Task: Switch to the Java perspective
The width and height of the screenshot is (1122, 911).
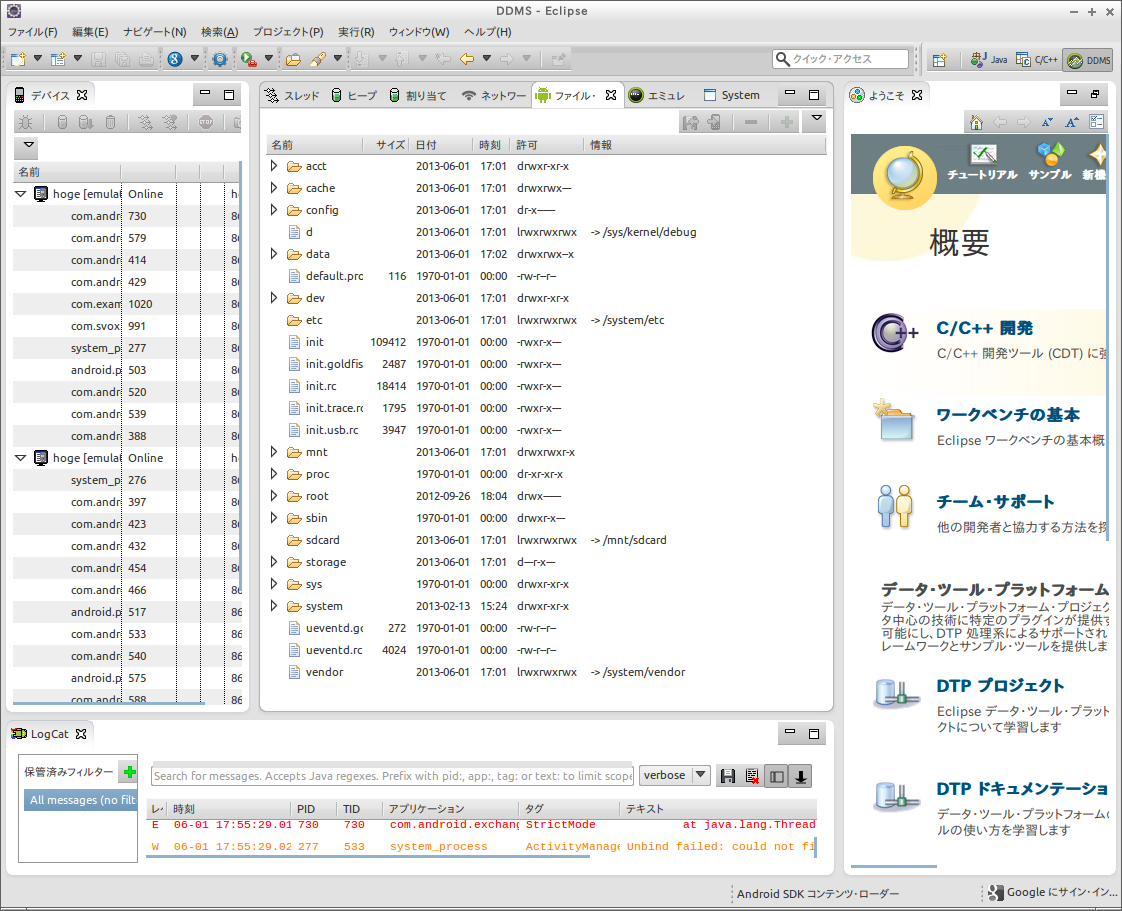Action: pyautogui.click(x=990, y=60)
